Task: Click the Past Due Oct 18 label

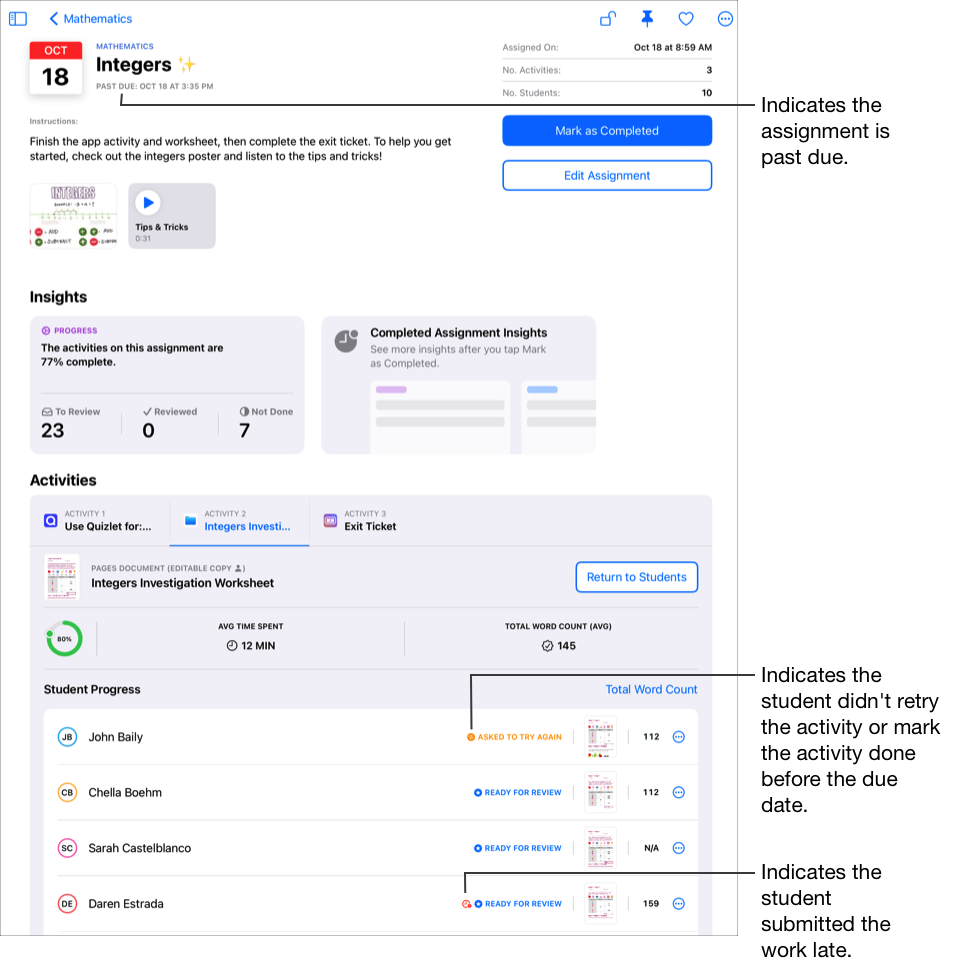Action: (x=154, y=86)
